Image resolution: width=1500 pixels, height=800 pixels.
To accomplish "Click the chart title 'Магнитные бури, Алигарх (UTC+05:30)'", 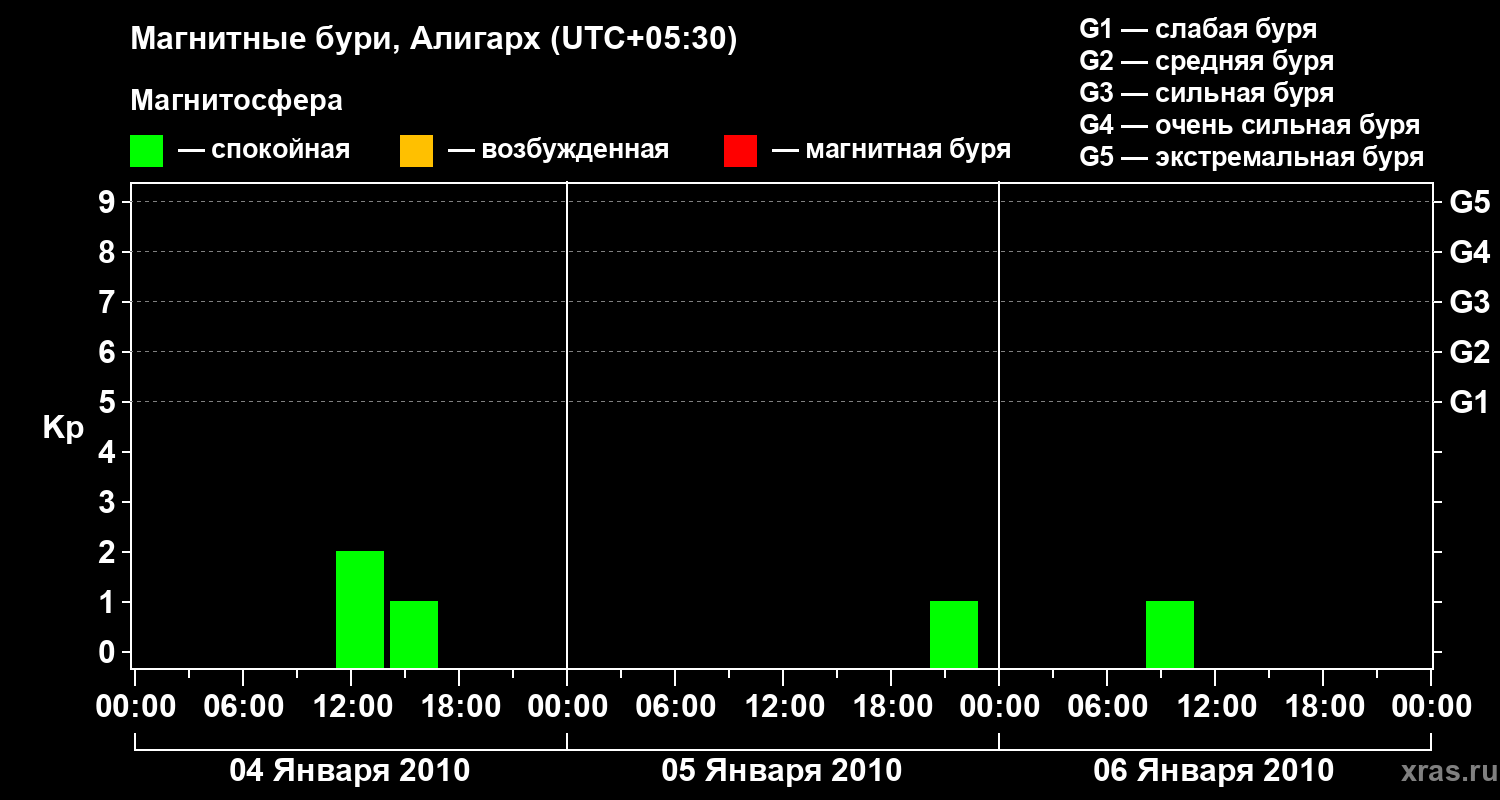I will (434, 40).
